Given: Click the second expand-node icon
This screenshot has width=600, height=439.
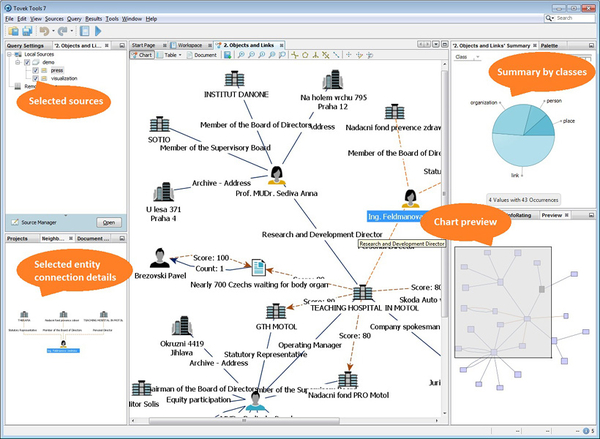Looking at the screenshot, I should pos(359,55).
